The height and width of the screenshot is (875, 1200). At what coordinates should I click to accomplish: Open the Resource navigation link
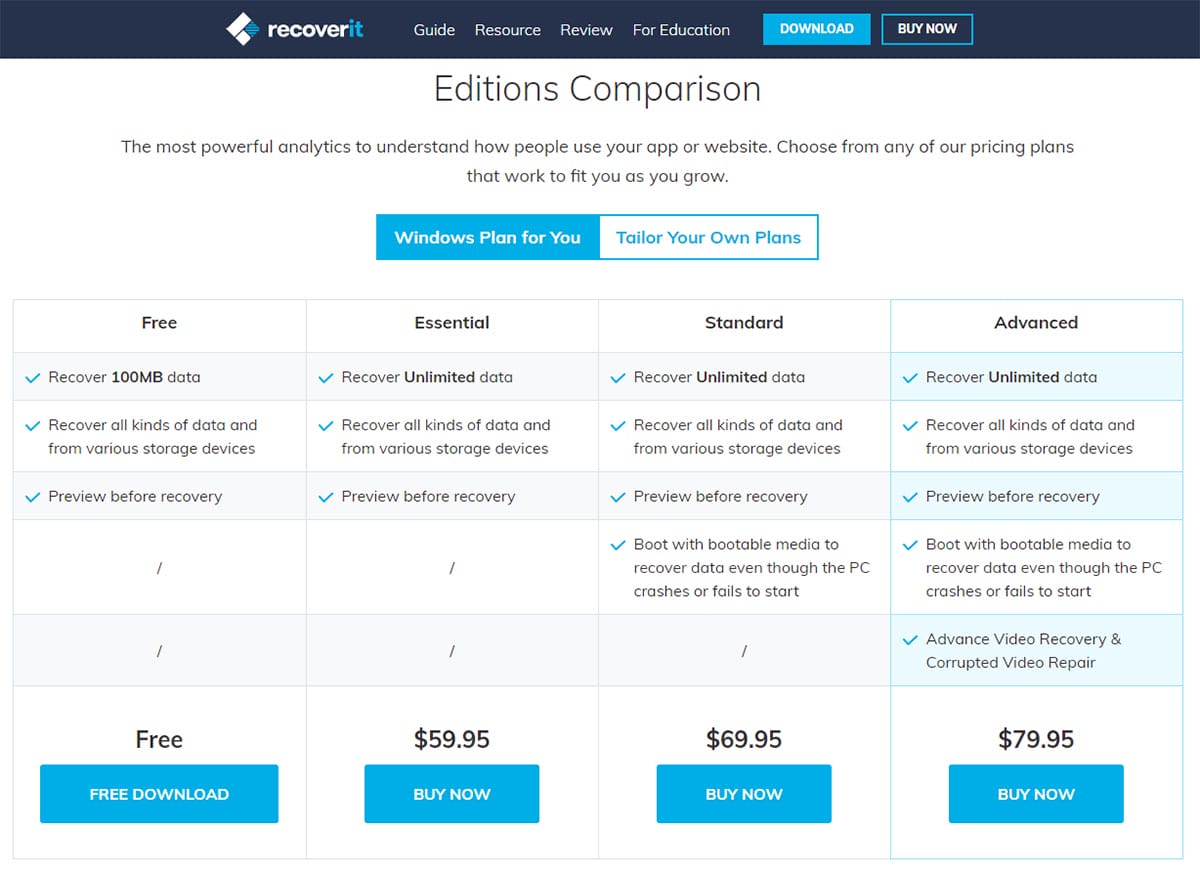click(x=507, y=30)
